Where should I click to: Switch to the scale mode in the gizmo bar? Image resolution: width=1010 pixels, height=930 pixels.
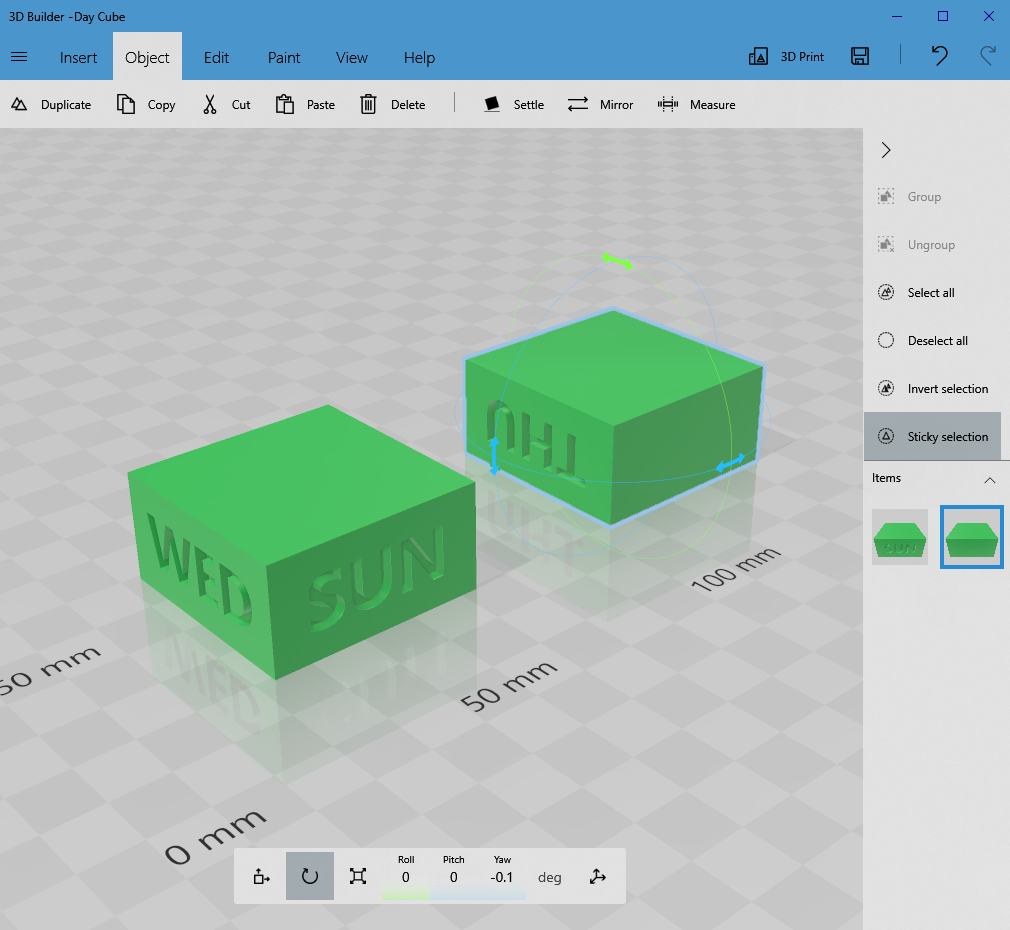[357, 876]
